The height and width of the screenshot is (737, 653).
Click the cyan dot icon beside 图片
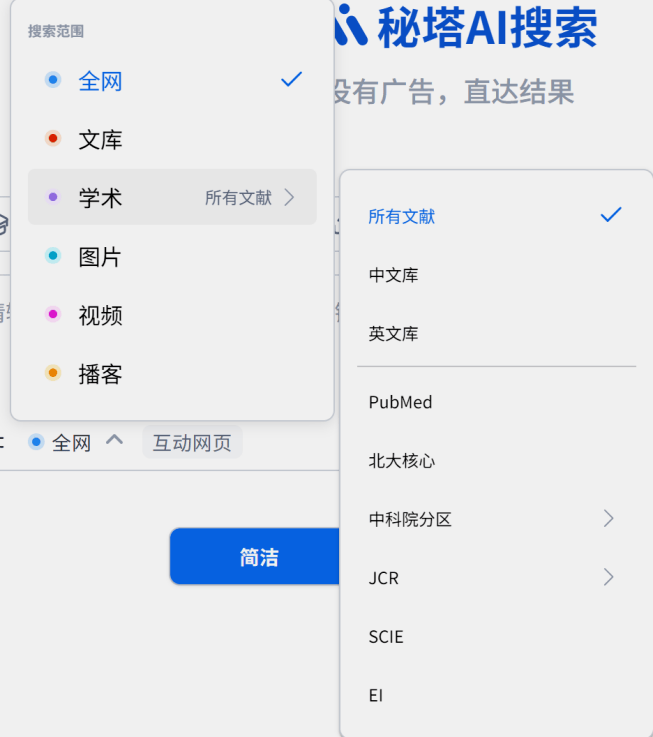pos(53,257)
